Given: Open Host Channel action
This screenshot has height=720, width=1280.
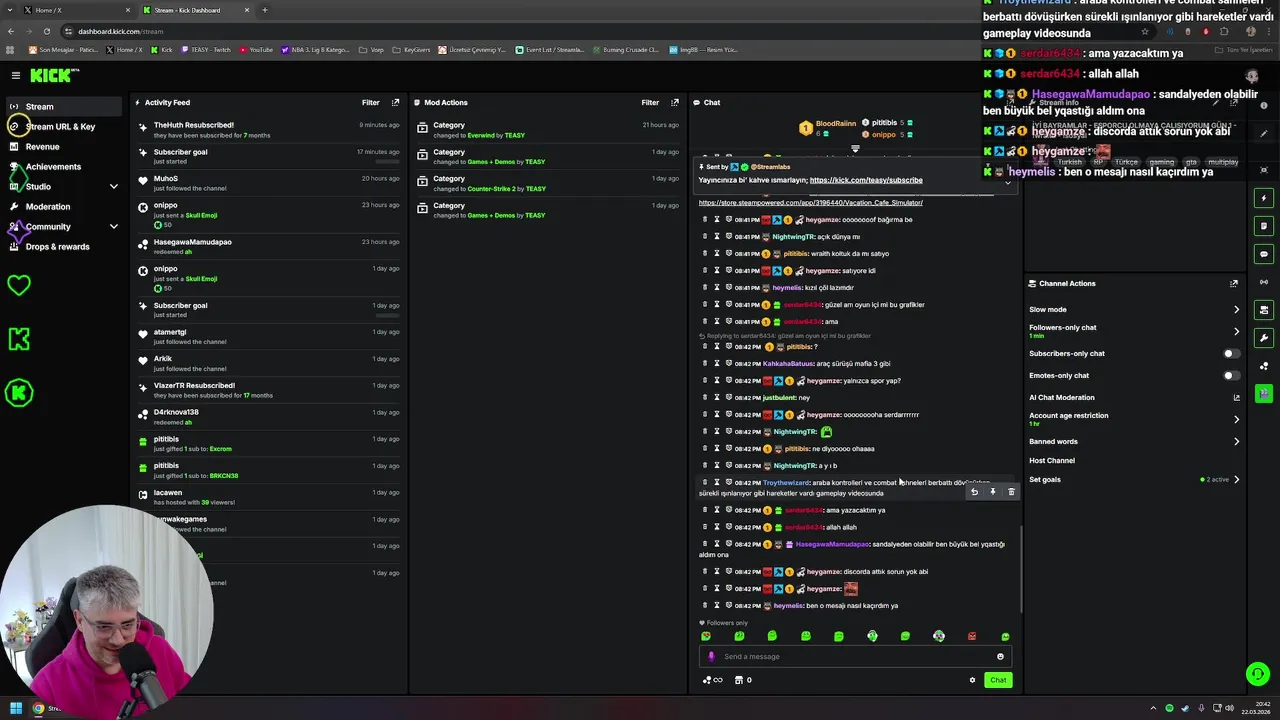Looking at the screenshot, I should point(1052,460).
